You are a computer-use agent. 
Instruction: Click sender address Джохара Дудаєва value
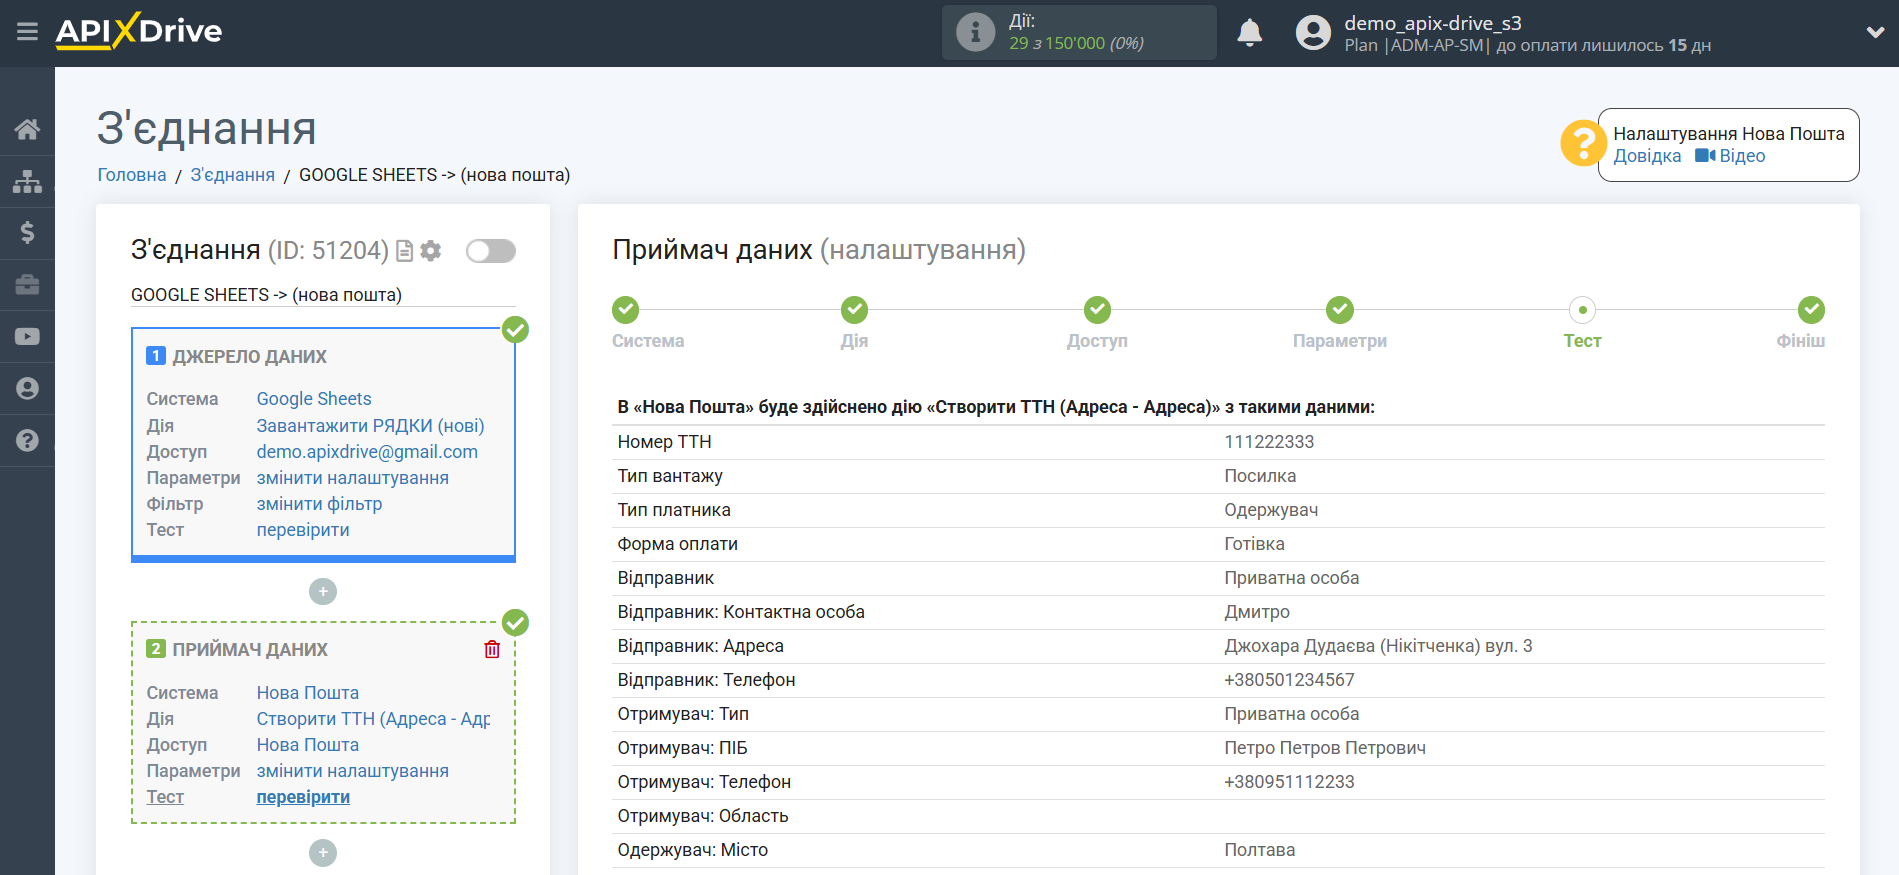pos(1378,646)
